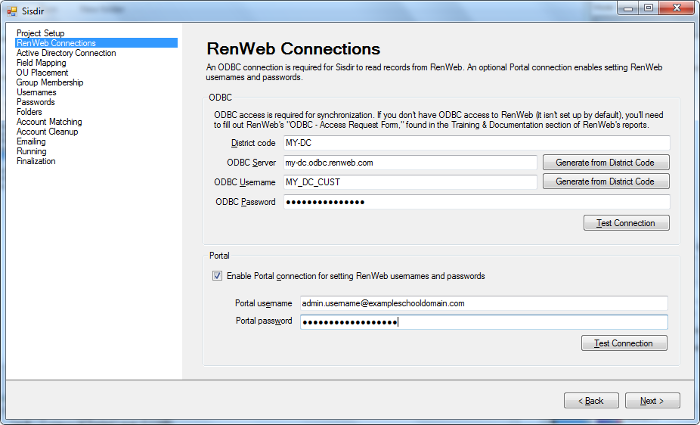Toggle Enable Portal connection checkbox
The image size is (700, 425).
pos(217,276)
